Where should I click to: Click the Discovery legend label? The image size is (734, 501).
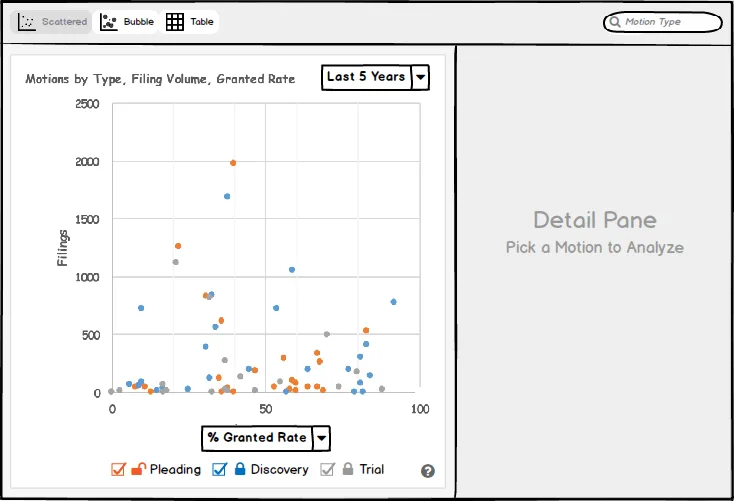[x=279, y=469]
